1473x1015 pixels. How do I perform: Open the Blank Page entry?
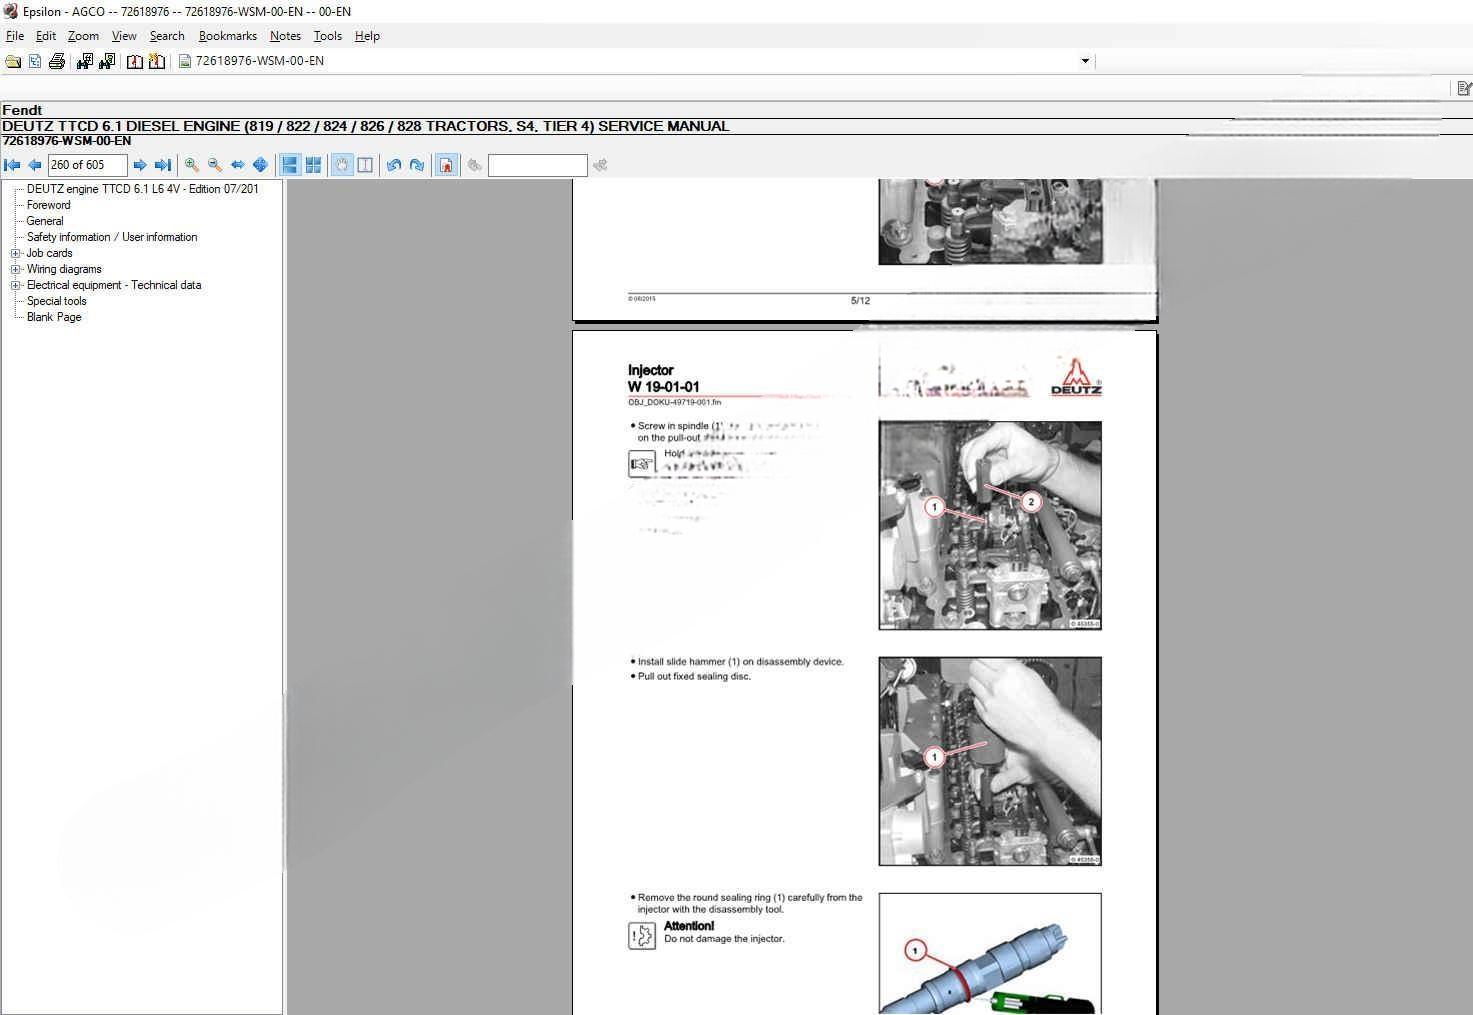54,317
